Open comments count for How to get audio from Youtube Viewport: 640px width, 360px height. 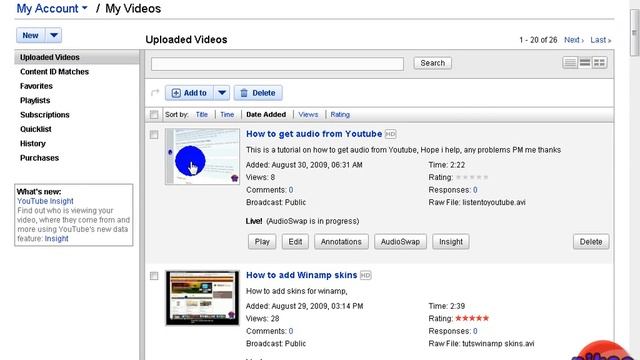click(x=291, y=190)
